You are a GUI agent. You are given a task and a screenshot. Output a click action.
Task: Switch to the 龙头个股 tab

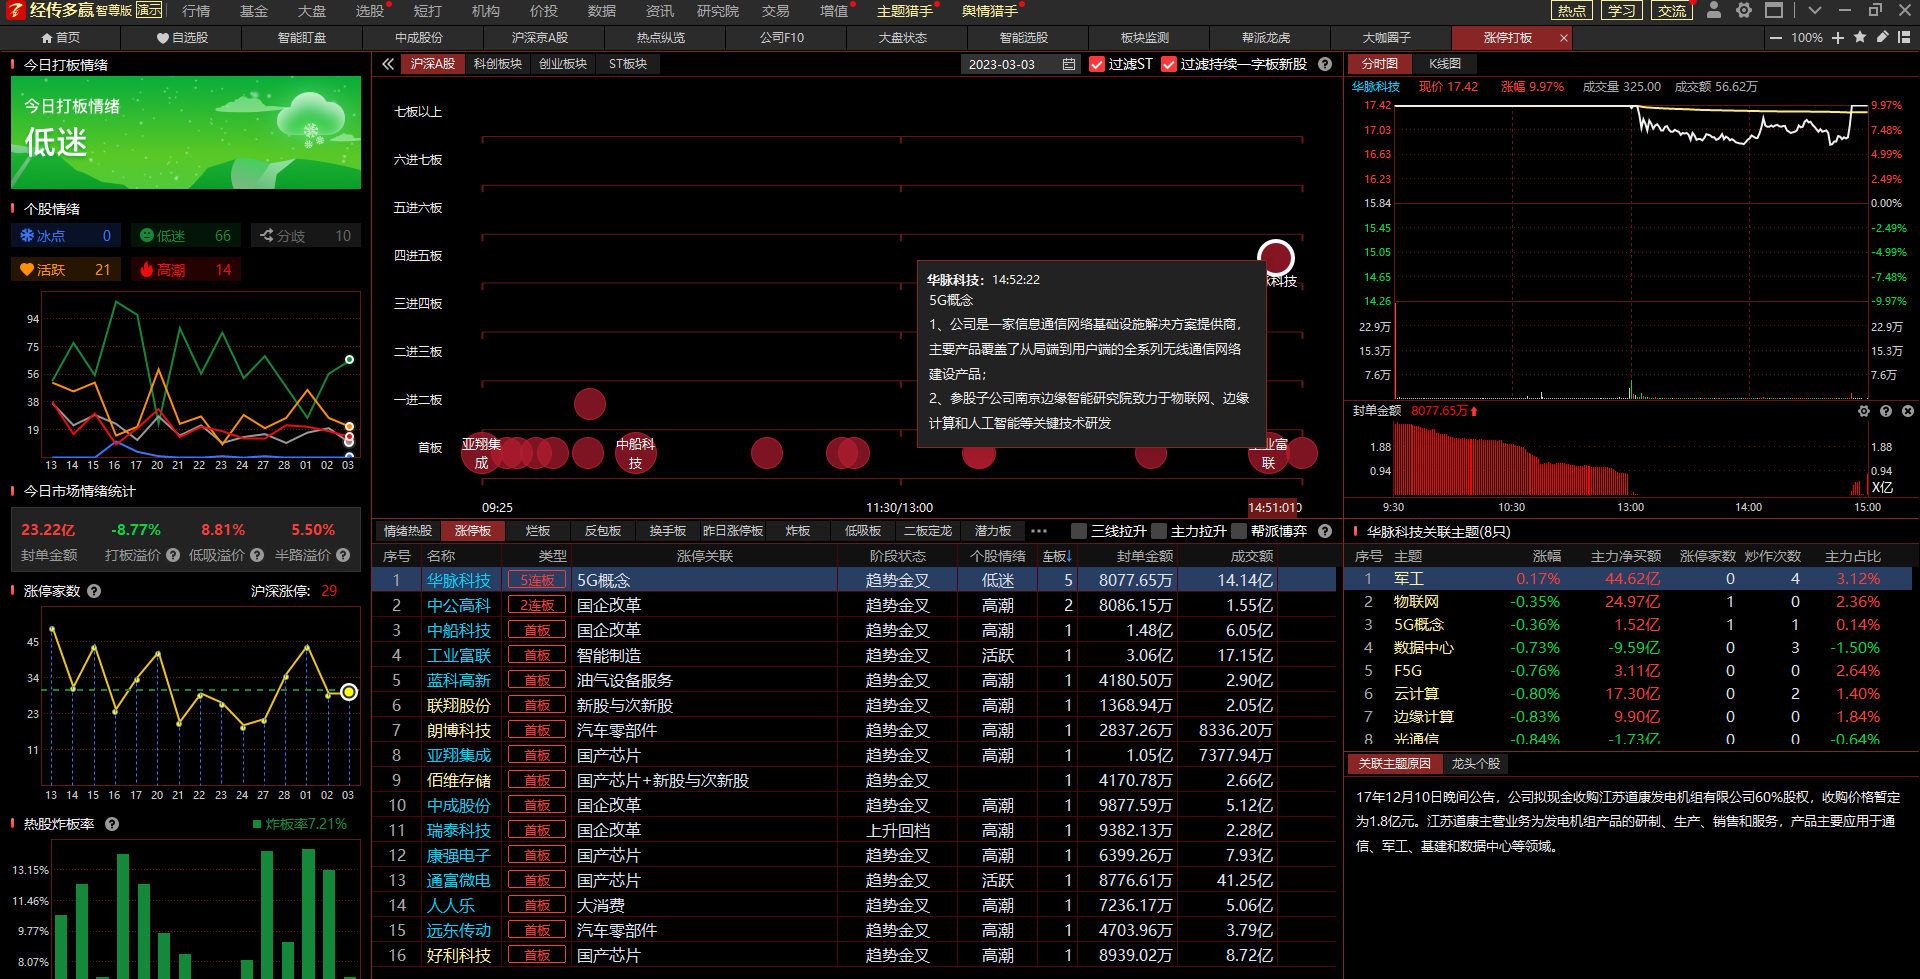tap(1476, 764)
